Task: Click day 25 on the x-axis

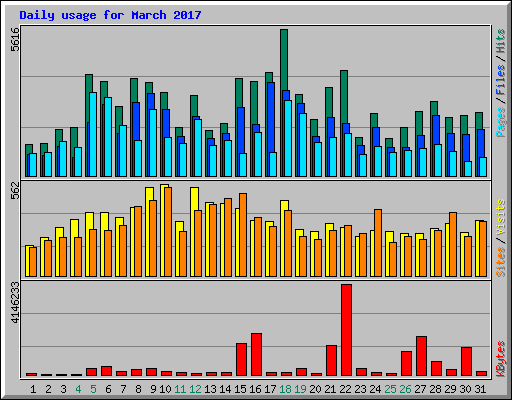Action: coord(390,389)
